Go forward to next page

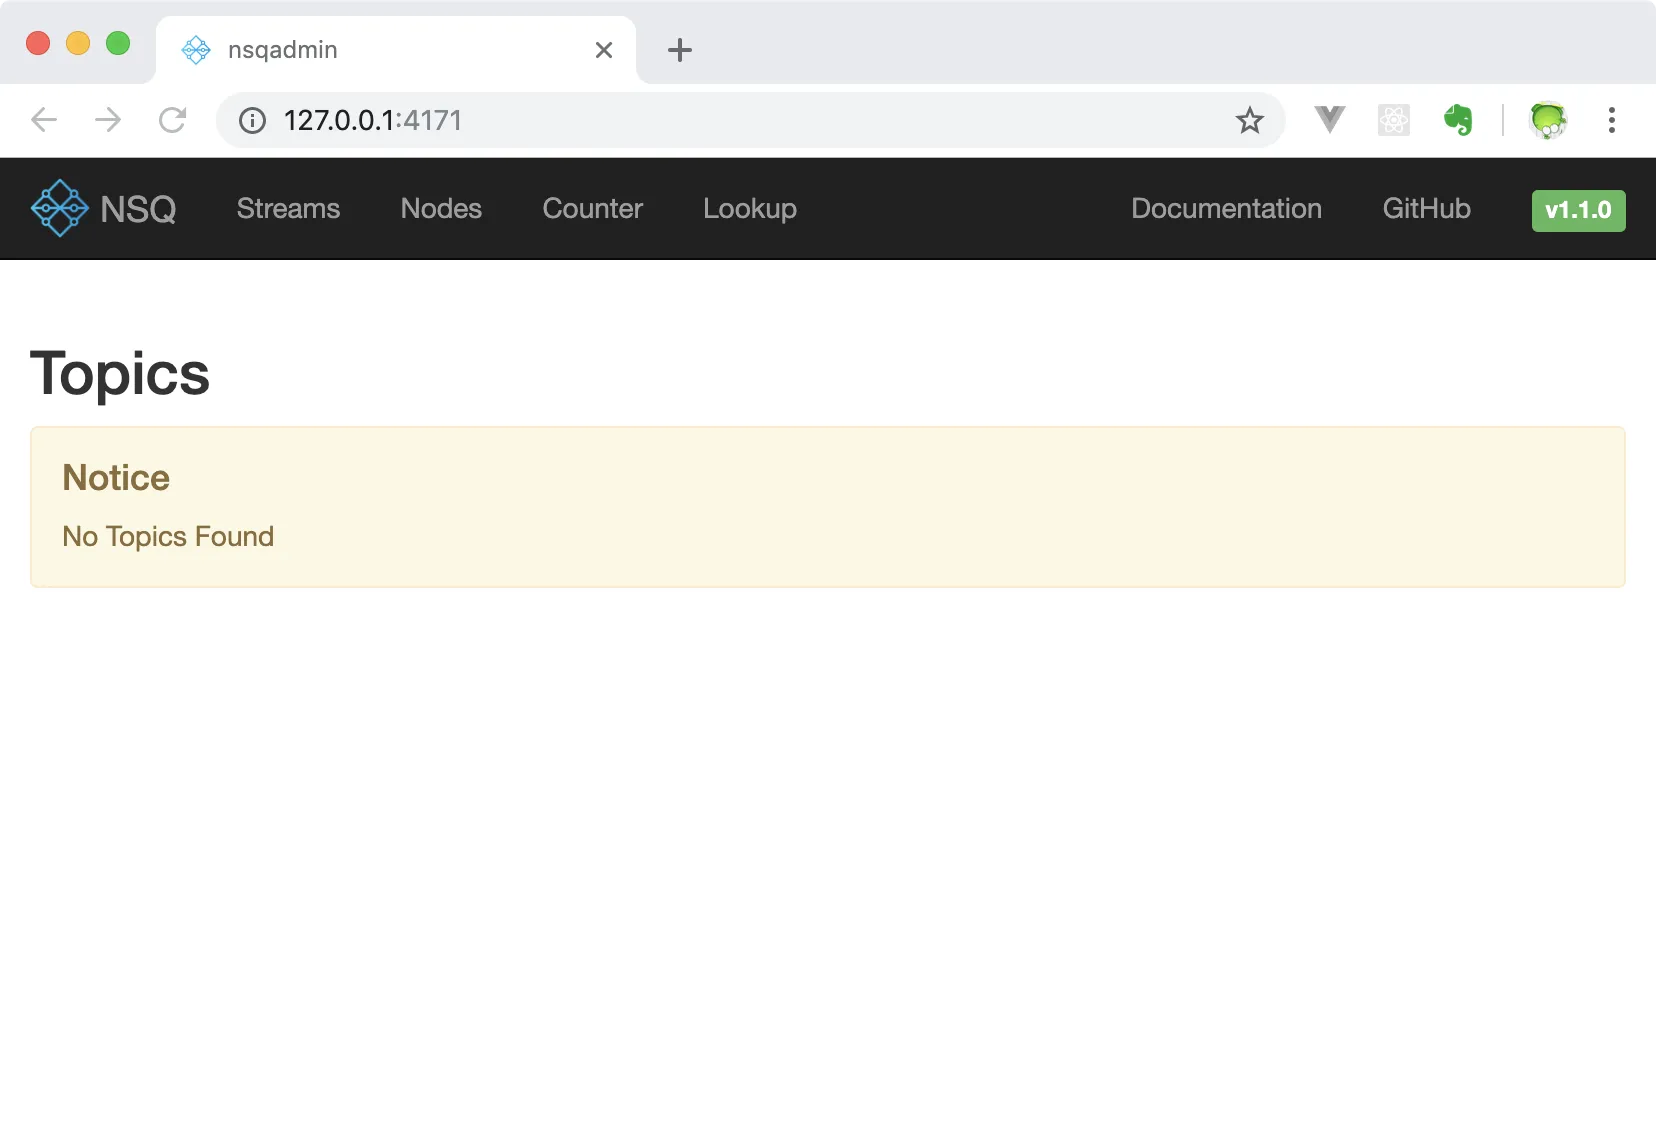coord(108,120)
